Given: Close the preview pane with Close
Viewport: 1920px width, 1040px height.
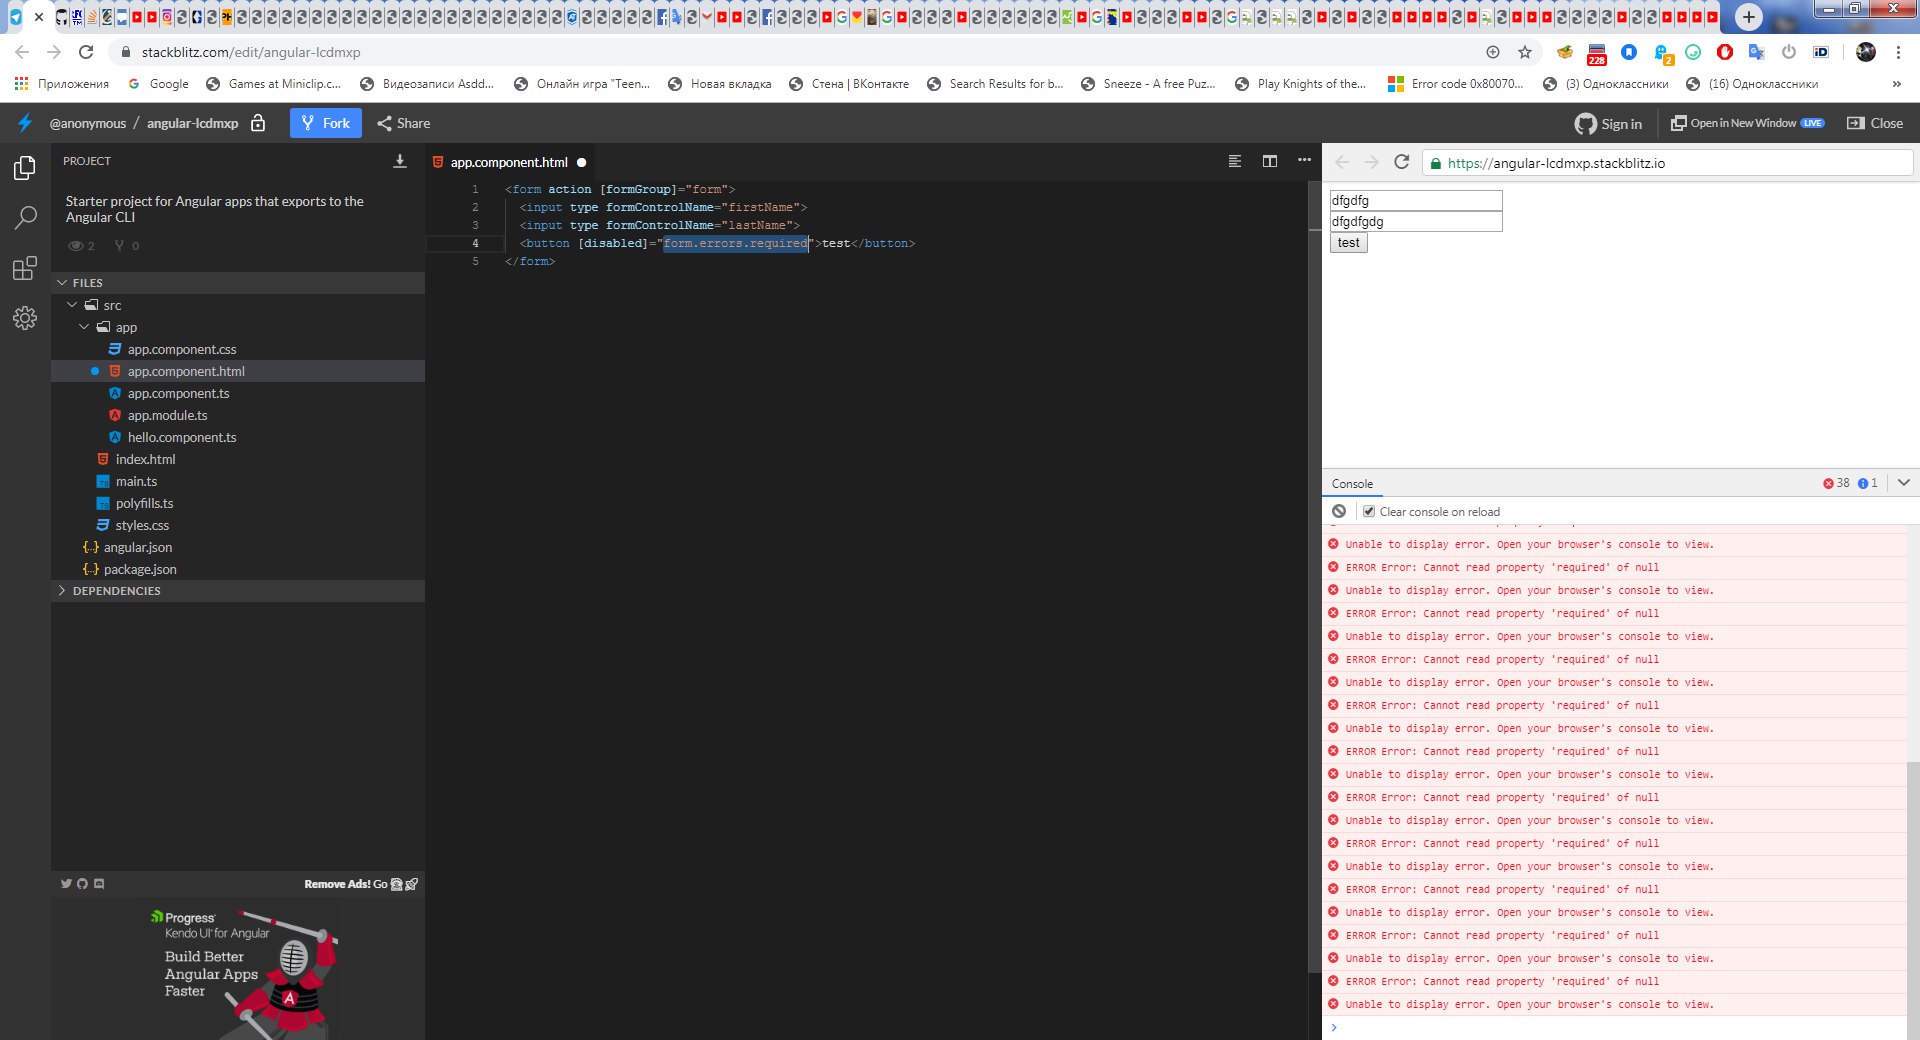Looking at the screenshot, I should [1875, 123].
